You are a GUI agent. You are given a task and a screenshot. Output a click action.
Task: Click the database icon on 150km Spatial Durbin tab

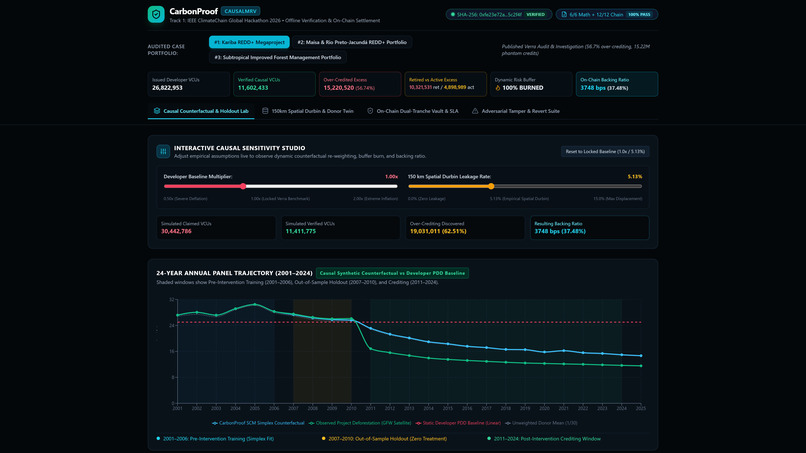[x=265, y=111]
